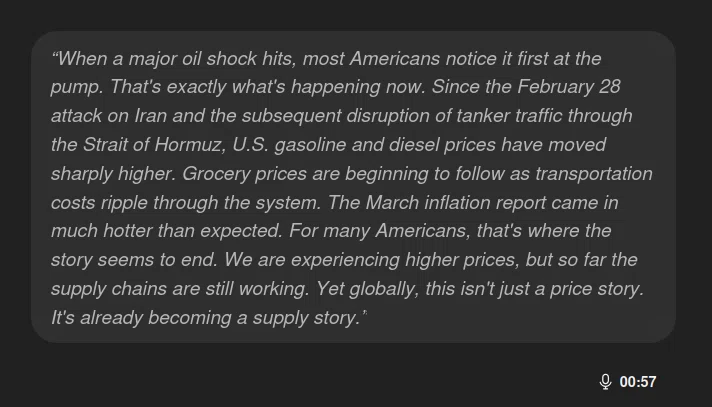Screen dimensions: 712x407
Task: Click the words 'supply chains are still working'
Action: tap(179, 289)
